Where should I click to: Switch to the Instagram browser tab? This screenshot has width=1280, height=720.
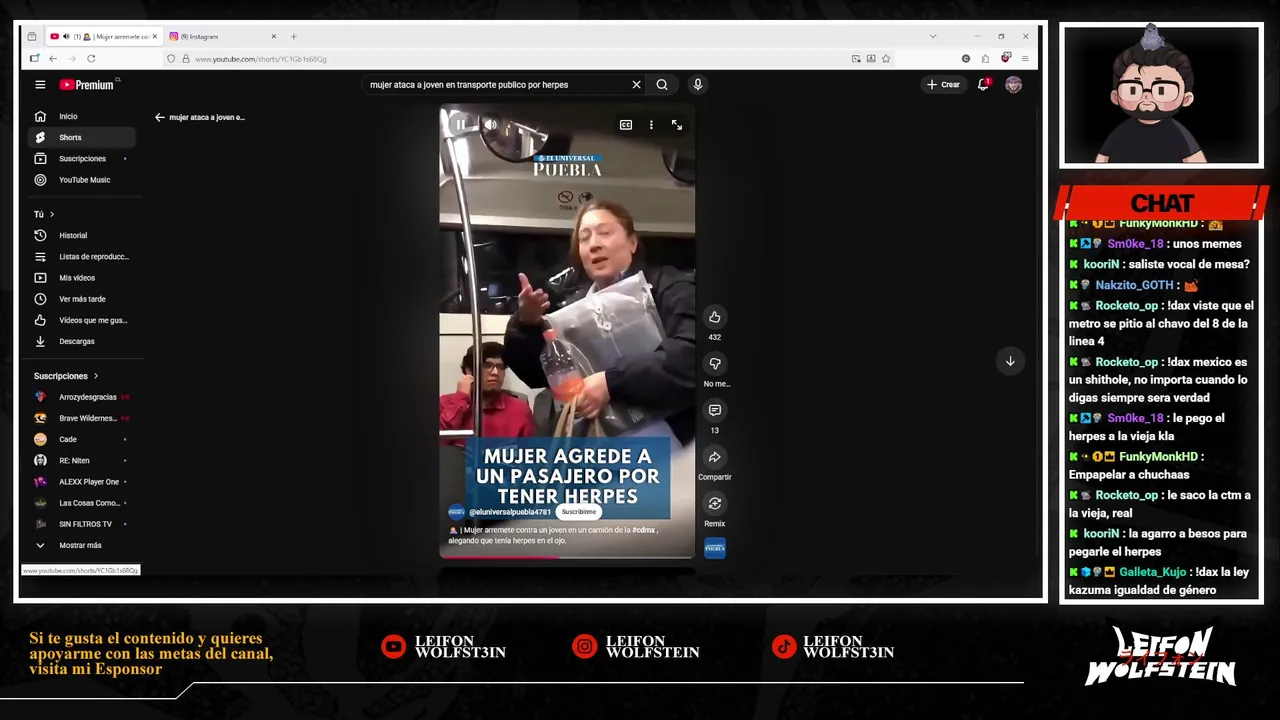pos(220,37)
